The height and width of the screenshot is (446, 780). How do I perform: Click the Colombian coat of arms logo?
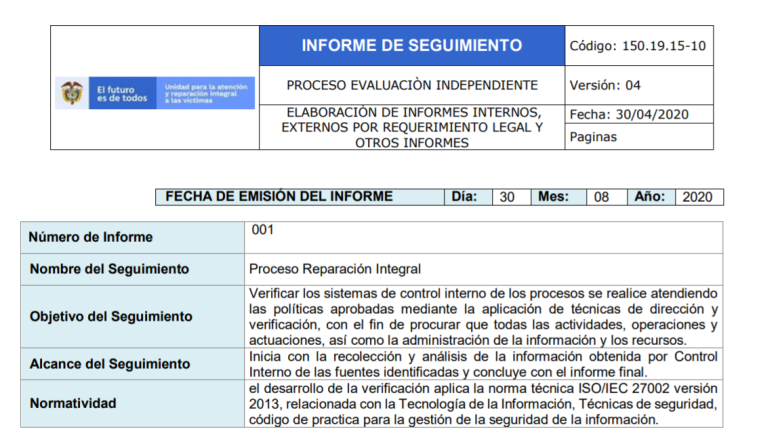click(72, 93)
